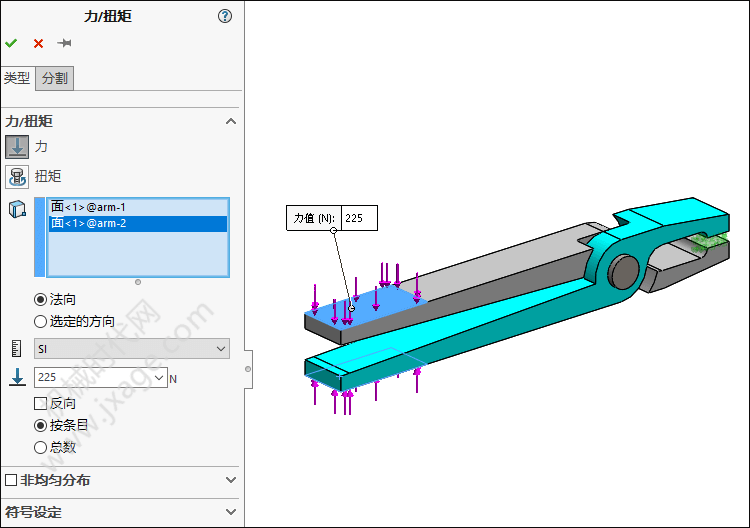The image size is (750, 528).
Task: Expand the 非均匀分布 section chevron
Action: 231,480
